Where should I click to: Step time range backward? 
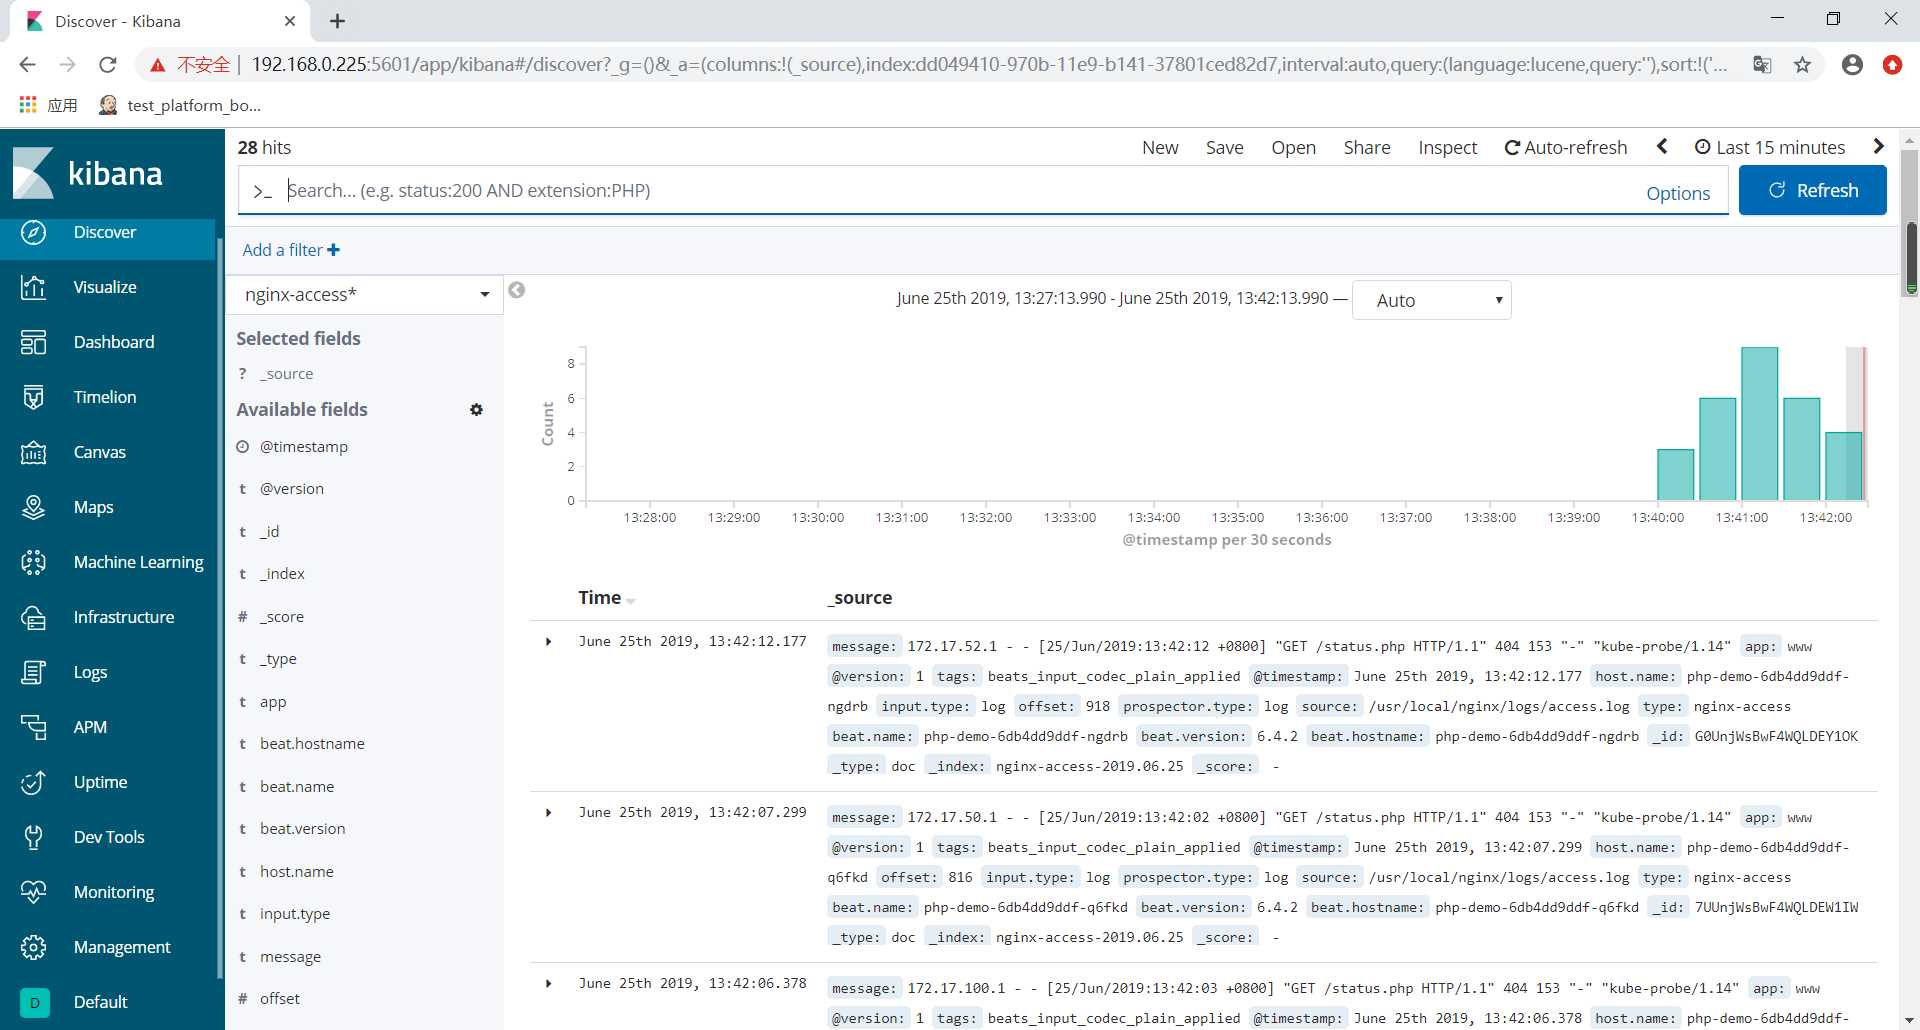point(1662,146)
